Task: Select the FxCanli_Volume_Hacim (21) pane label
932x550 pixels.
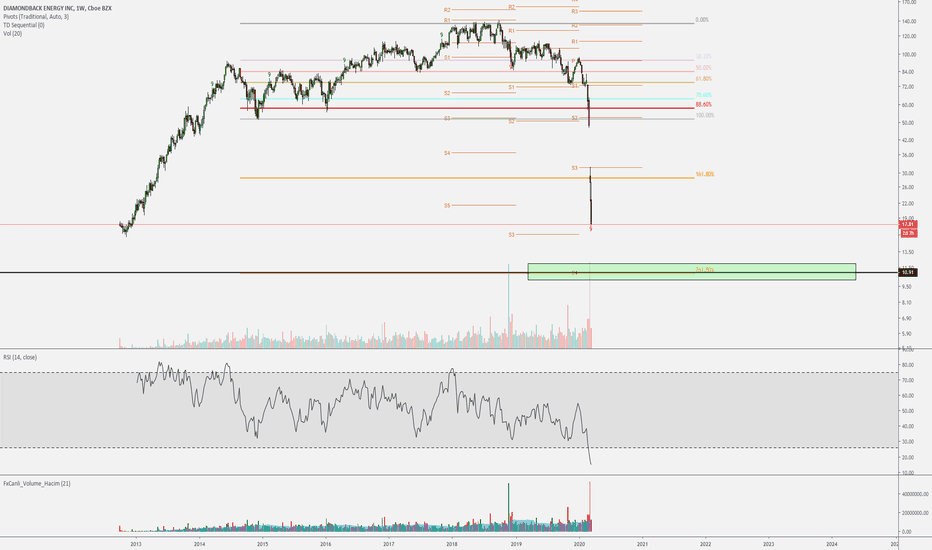Action: click(37, 483)
